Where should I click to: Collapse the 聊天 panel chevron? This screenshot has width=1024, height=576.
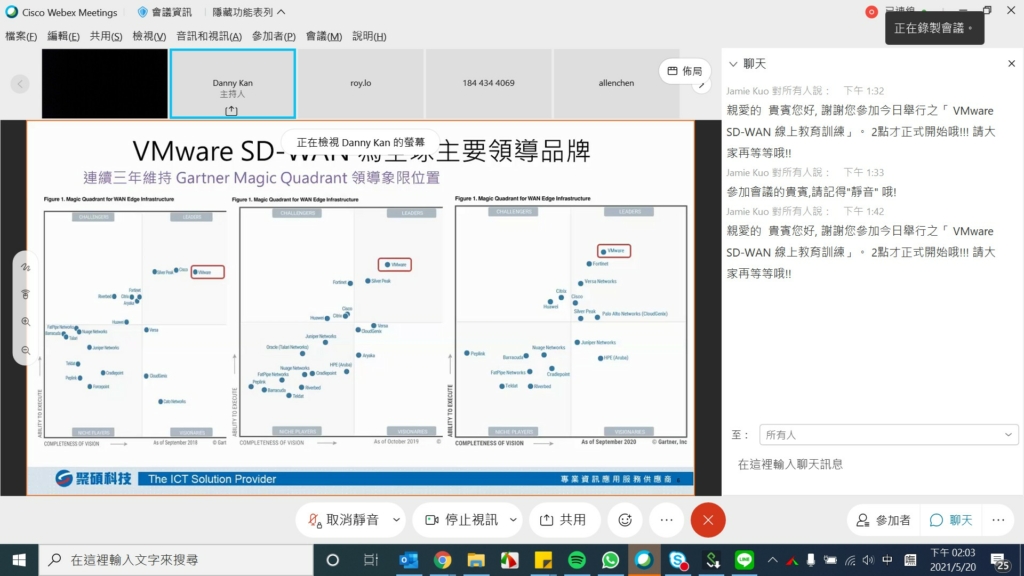[733, 64]
